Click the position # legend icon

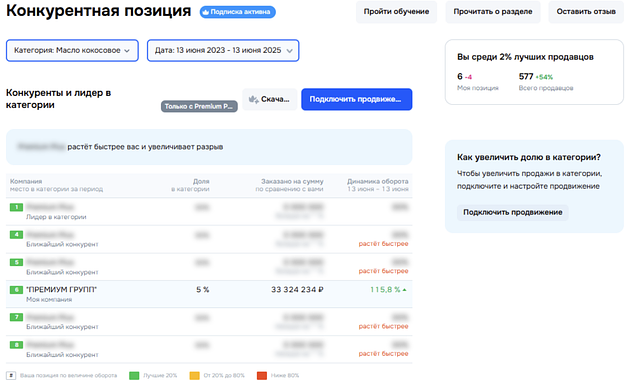pyautogui.click(x=11, y=376)
